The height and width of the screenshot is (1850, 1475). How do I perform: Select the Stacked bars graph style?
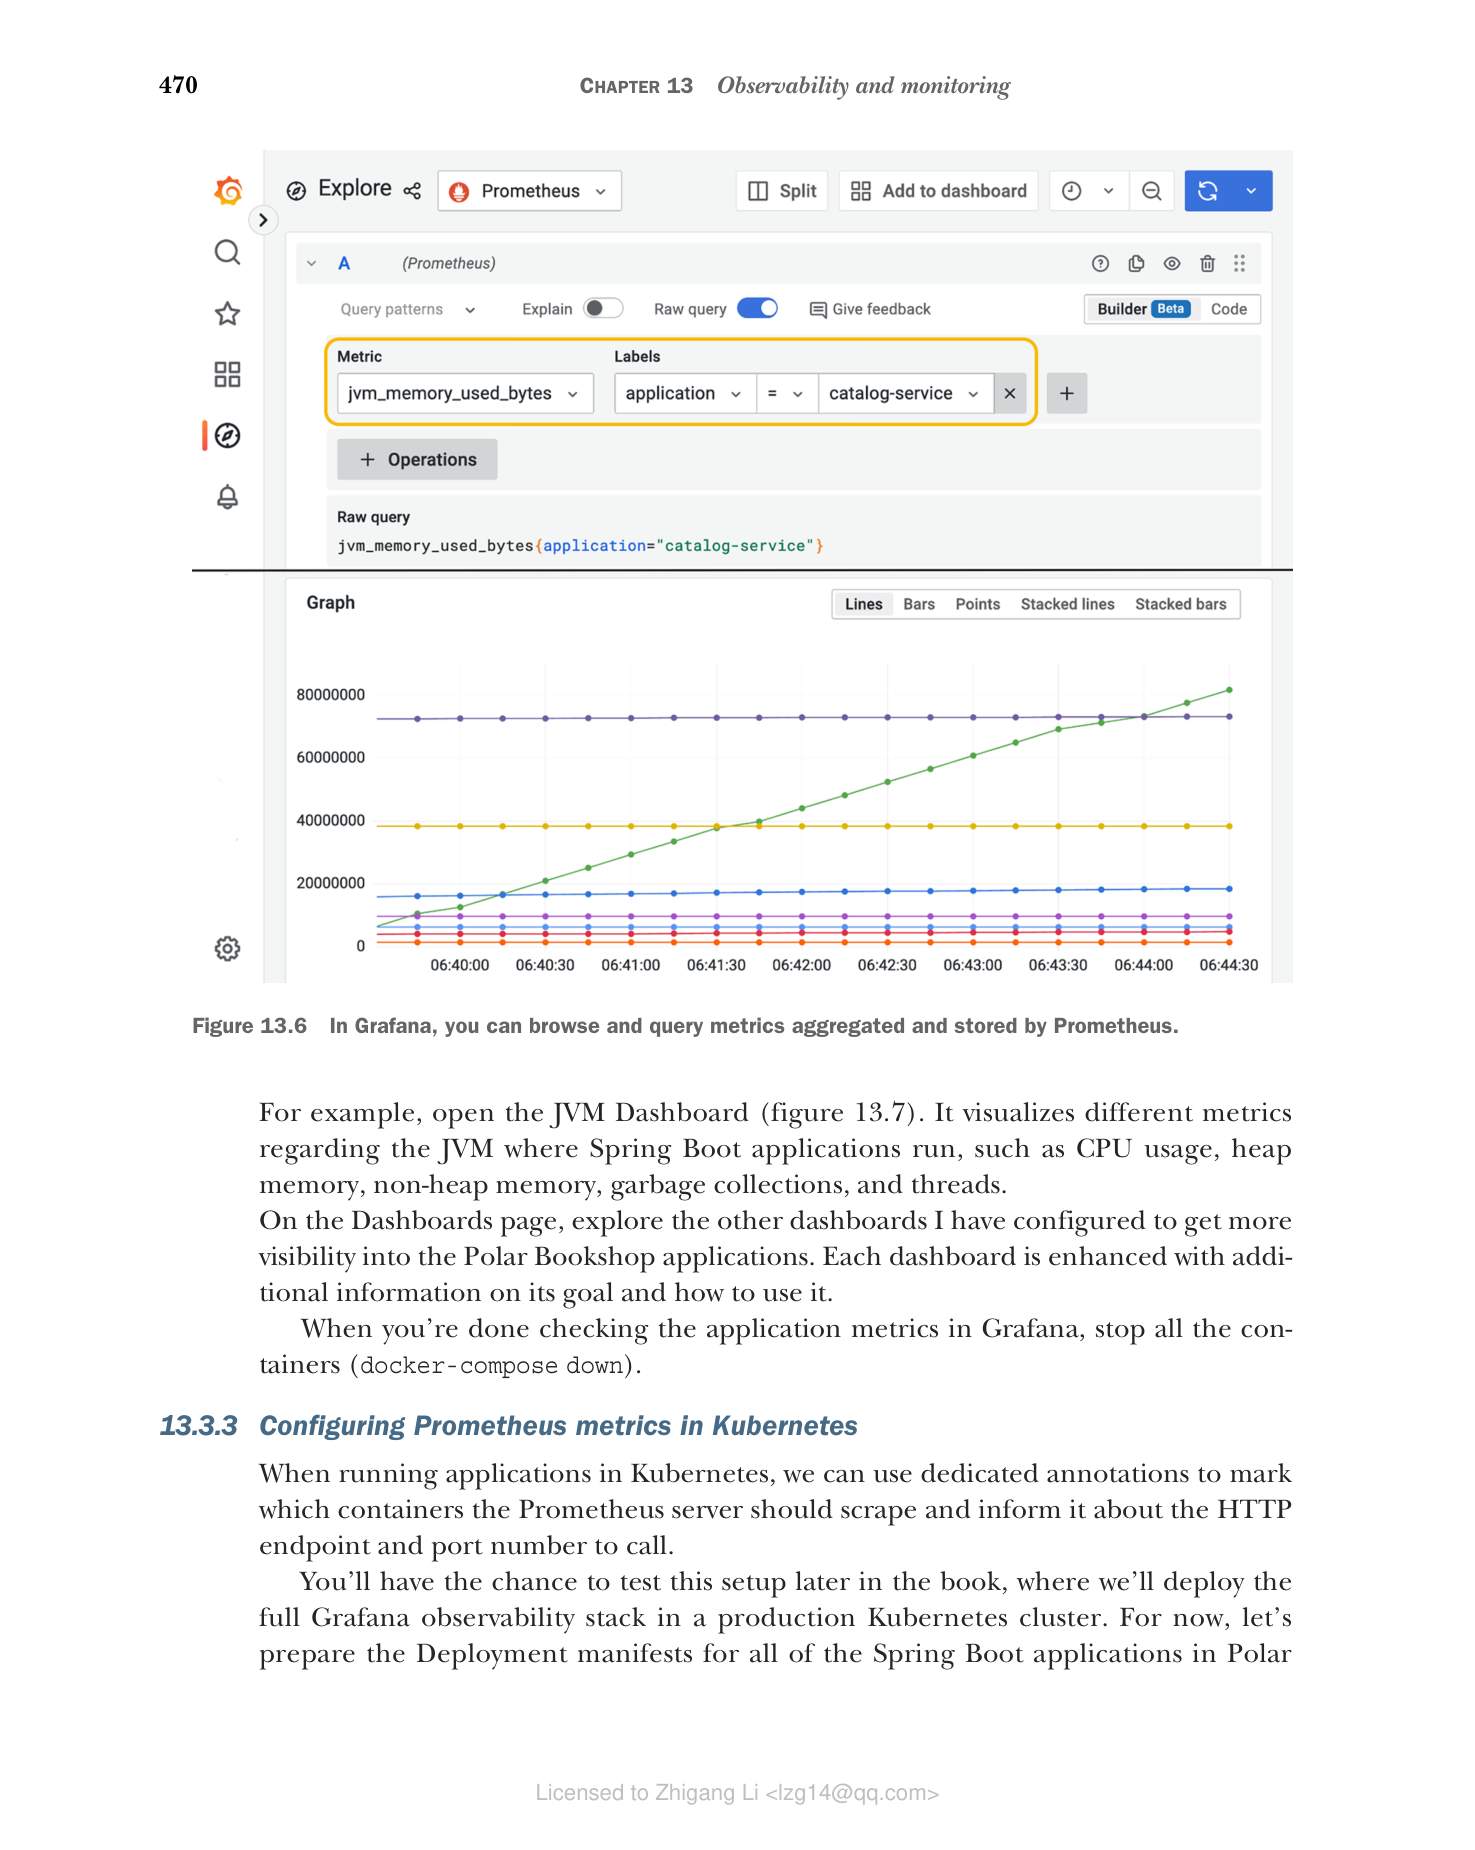coord(1180,604)
